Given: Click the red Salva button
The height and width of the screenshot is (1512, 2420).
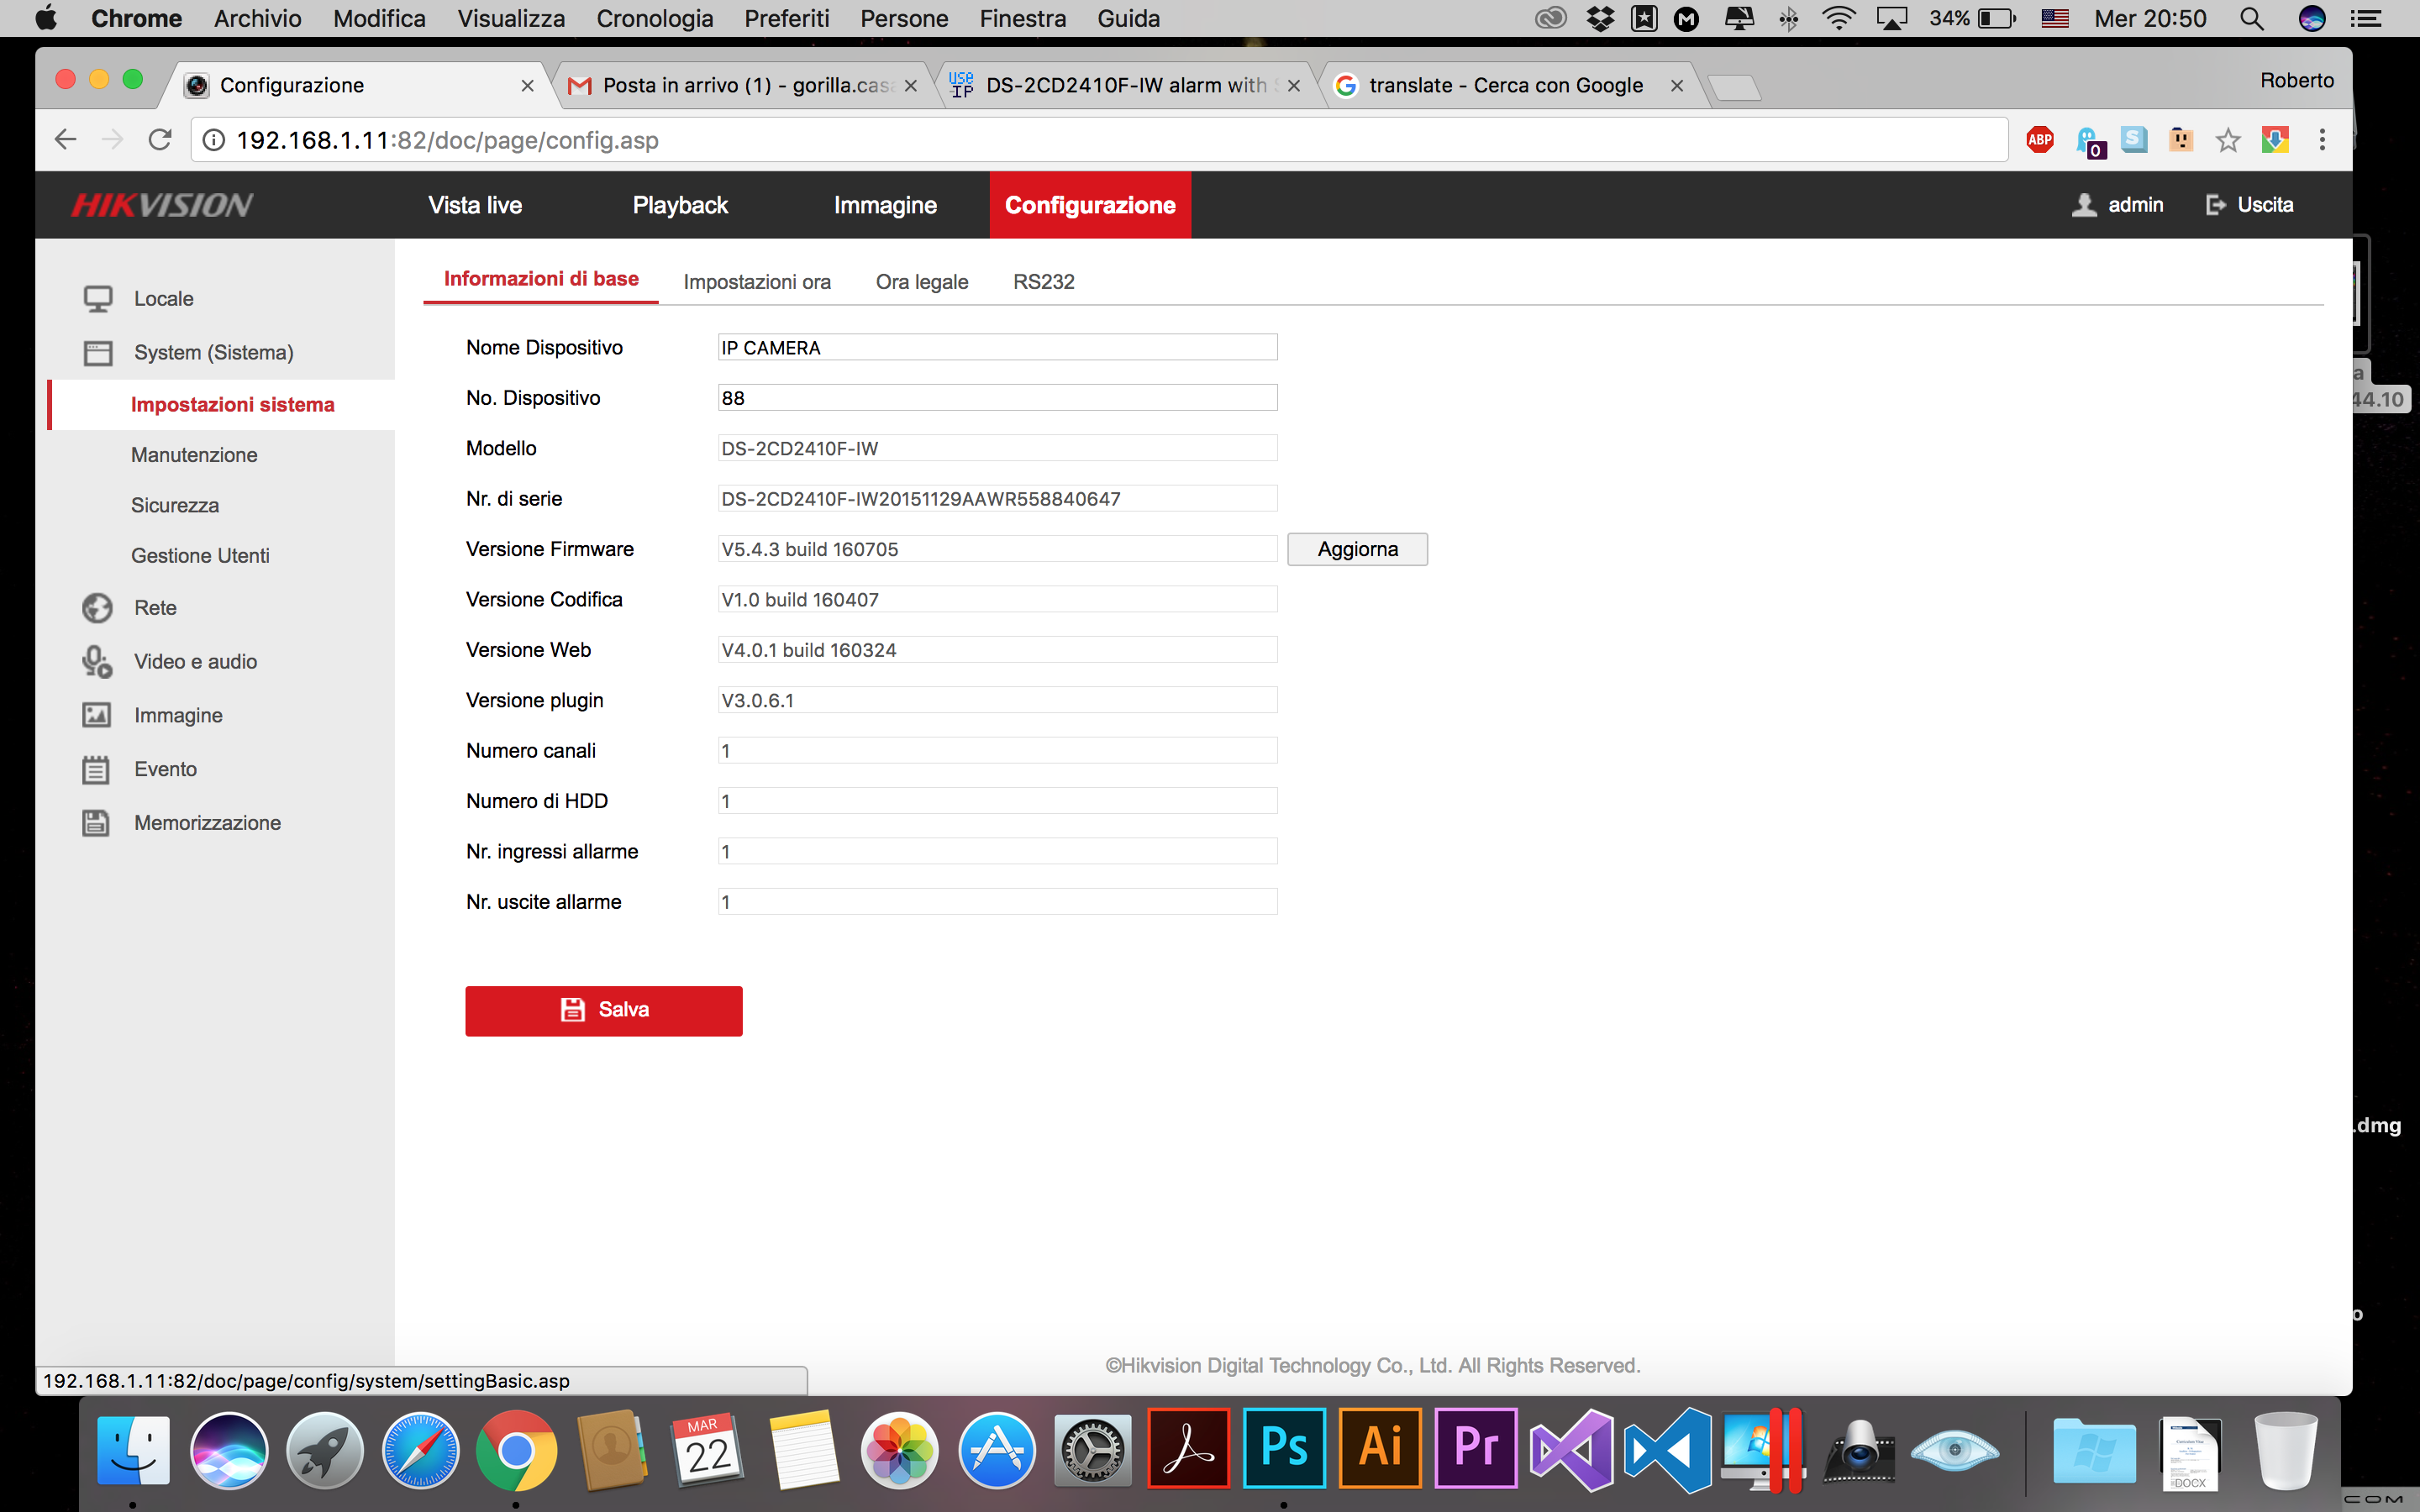Looking at the screenshot, I should tap(603, 1010).
